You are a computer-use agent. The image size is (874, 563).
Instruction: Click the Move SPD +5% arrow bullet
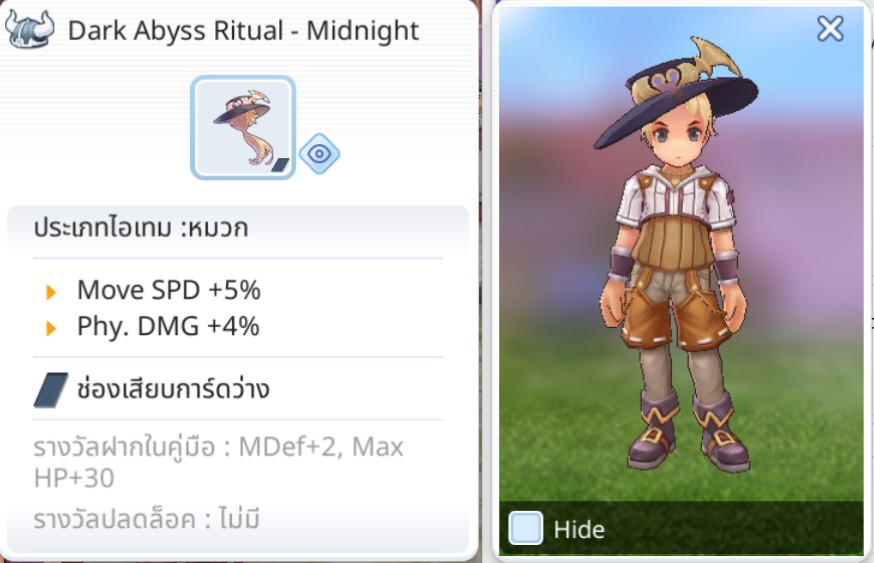(x=51, y=292)
